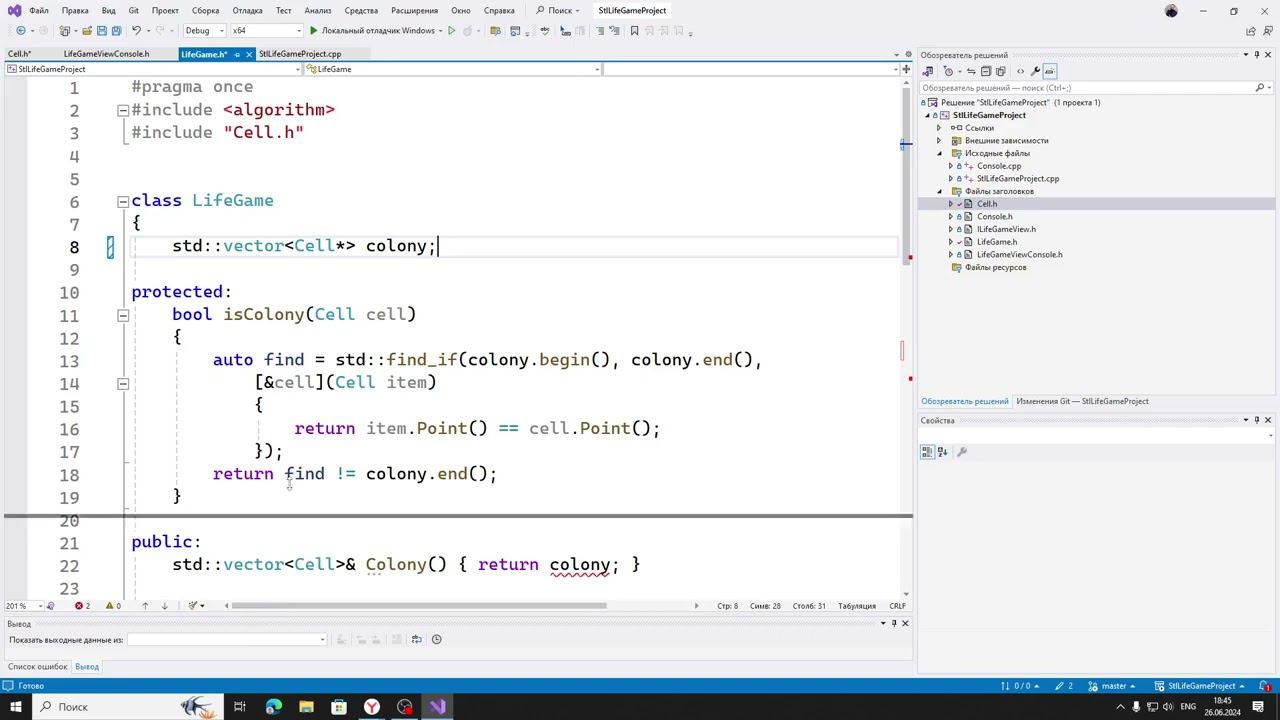The height and width of the screenshot is (720, 1280).
Task: Toggle Categorized view in the Properties panel
Action: pos(927,452)
